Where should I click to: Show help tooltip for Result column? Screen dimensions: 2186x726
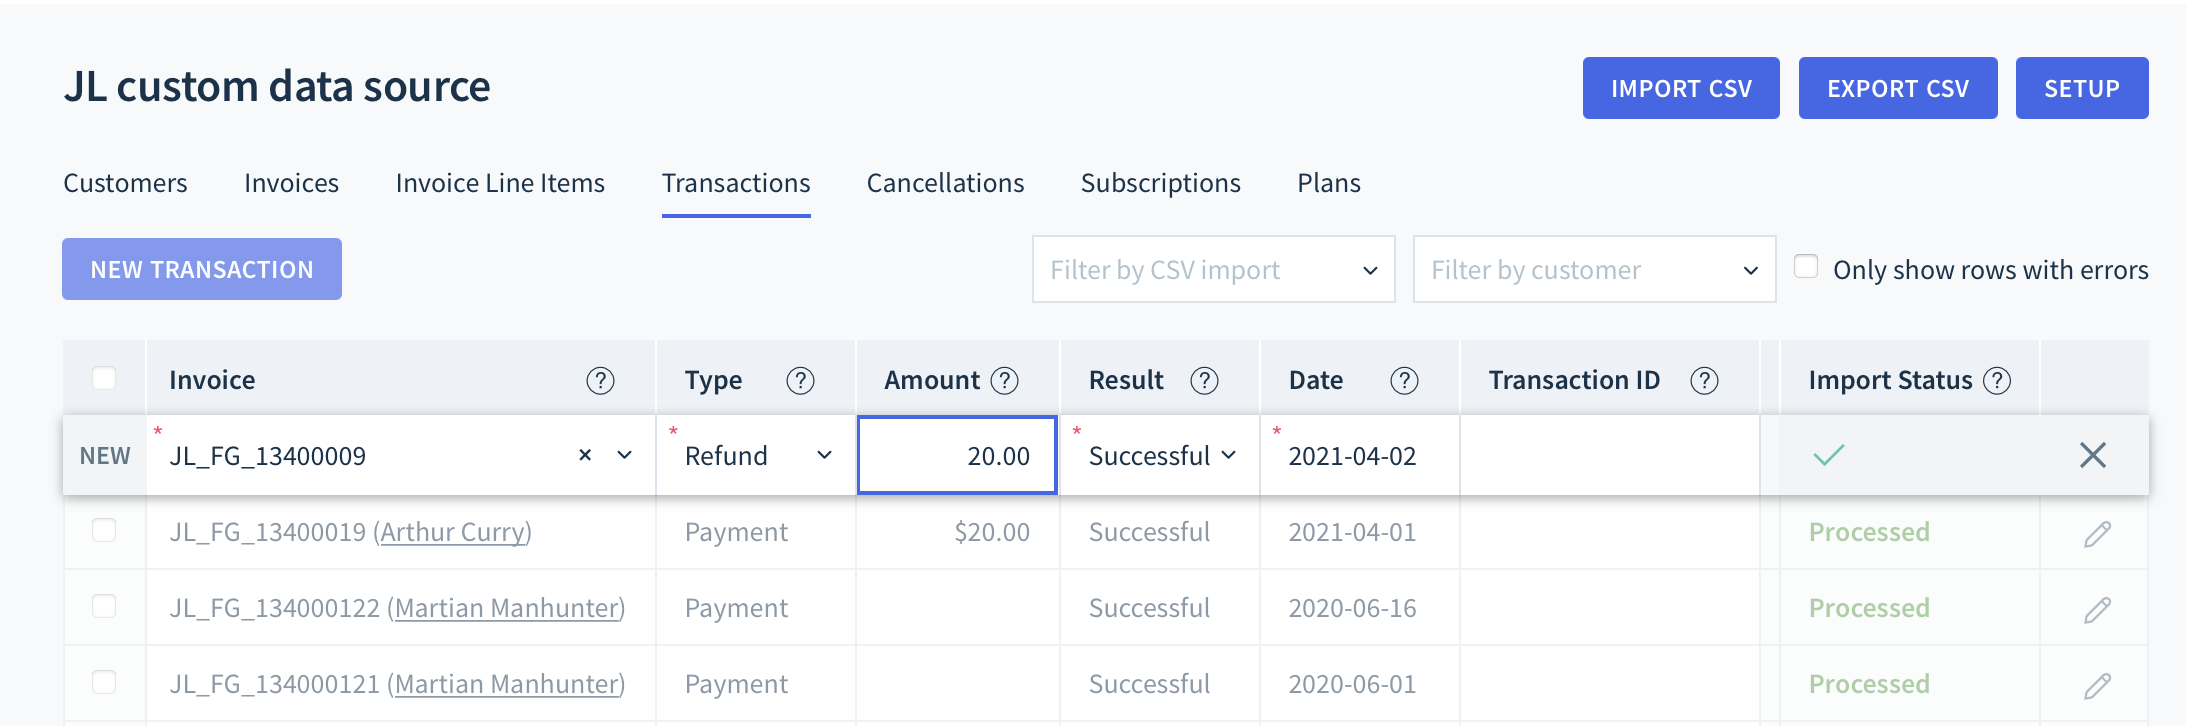(1204, 381)
